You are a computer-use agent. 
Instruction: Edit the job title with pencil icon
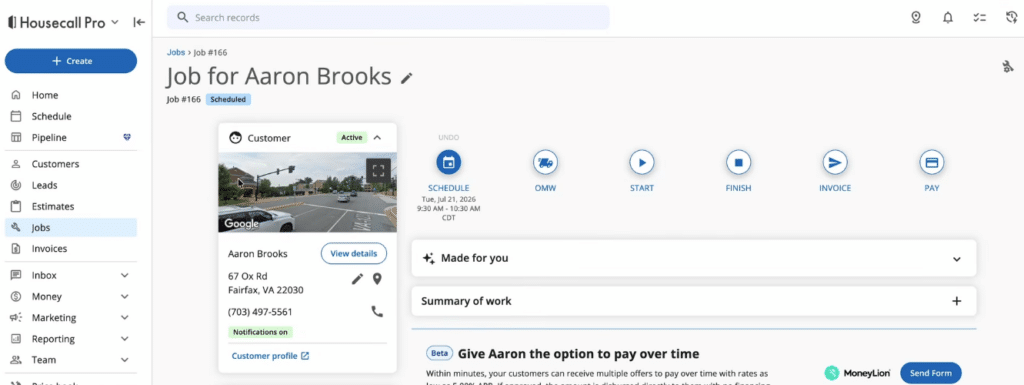(x=407, y=78)
